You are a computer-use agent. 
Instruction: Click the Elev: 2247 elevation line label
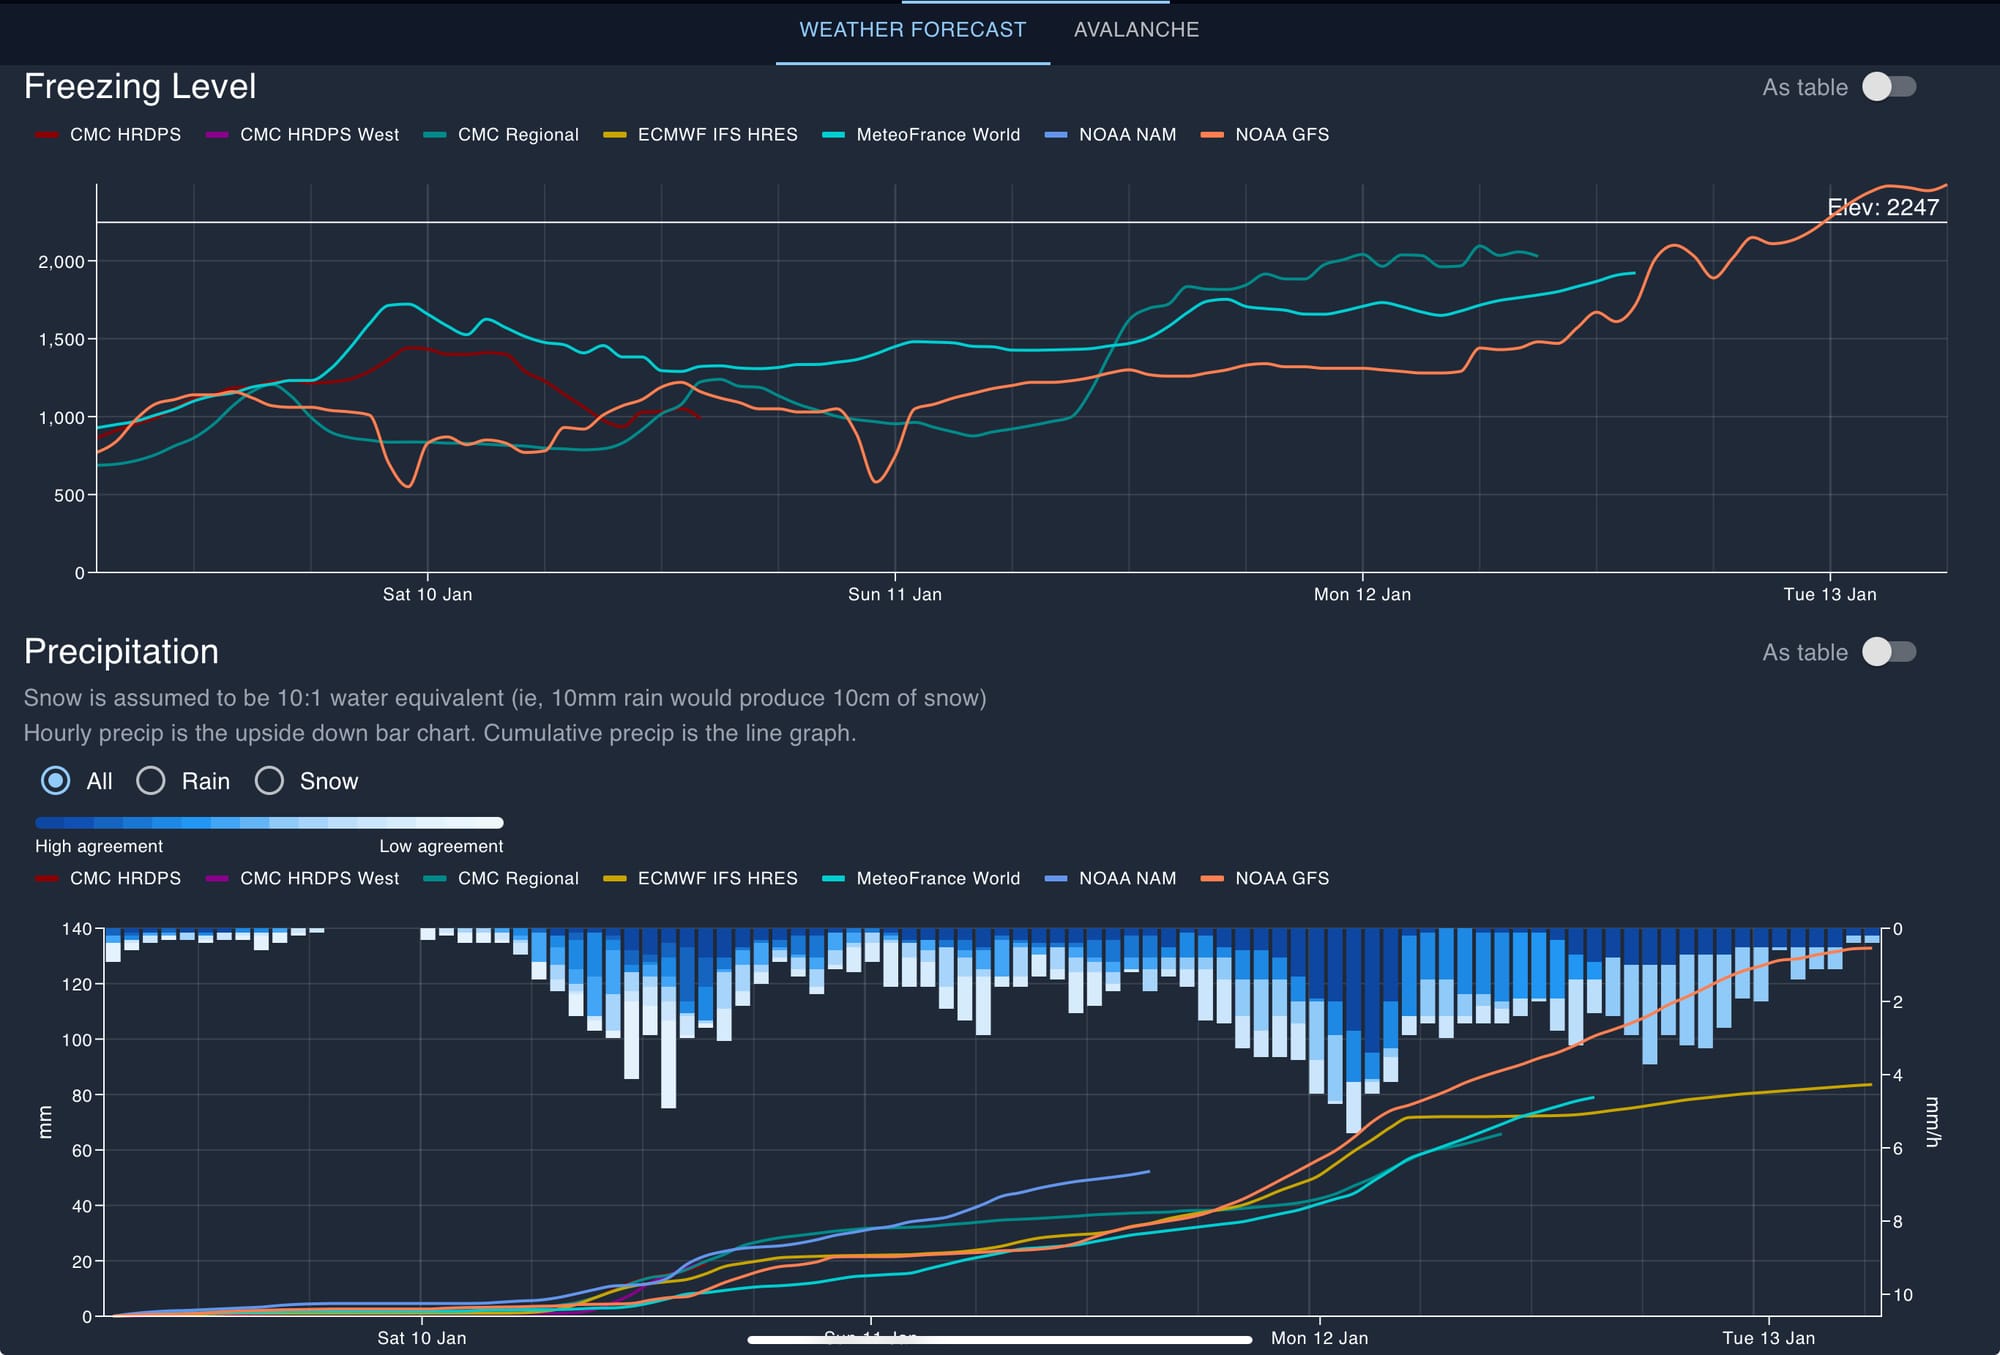coord(1882,207)
